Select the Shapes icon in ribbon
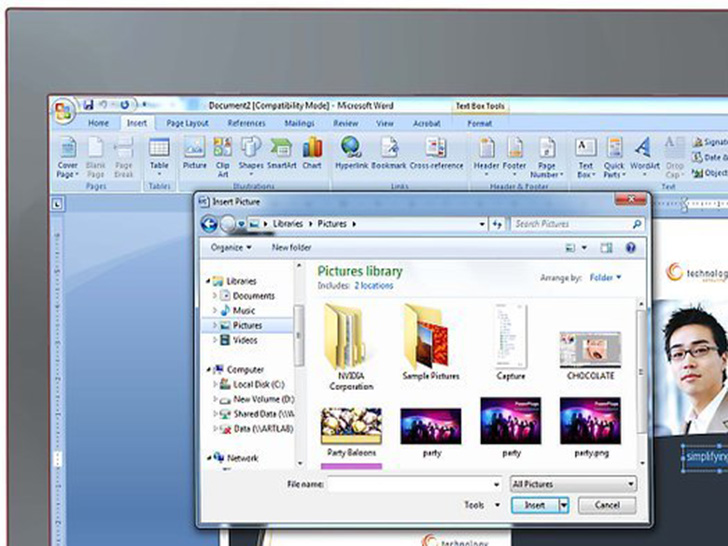 coord(250,151)
